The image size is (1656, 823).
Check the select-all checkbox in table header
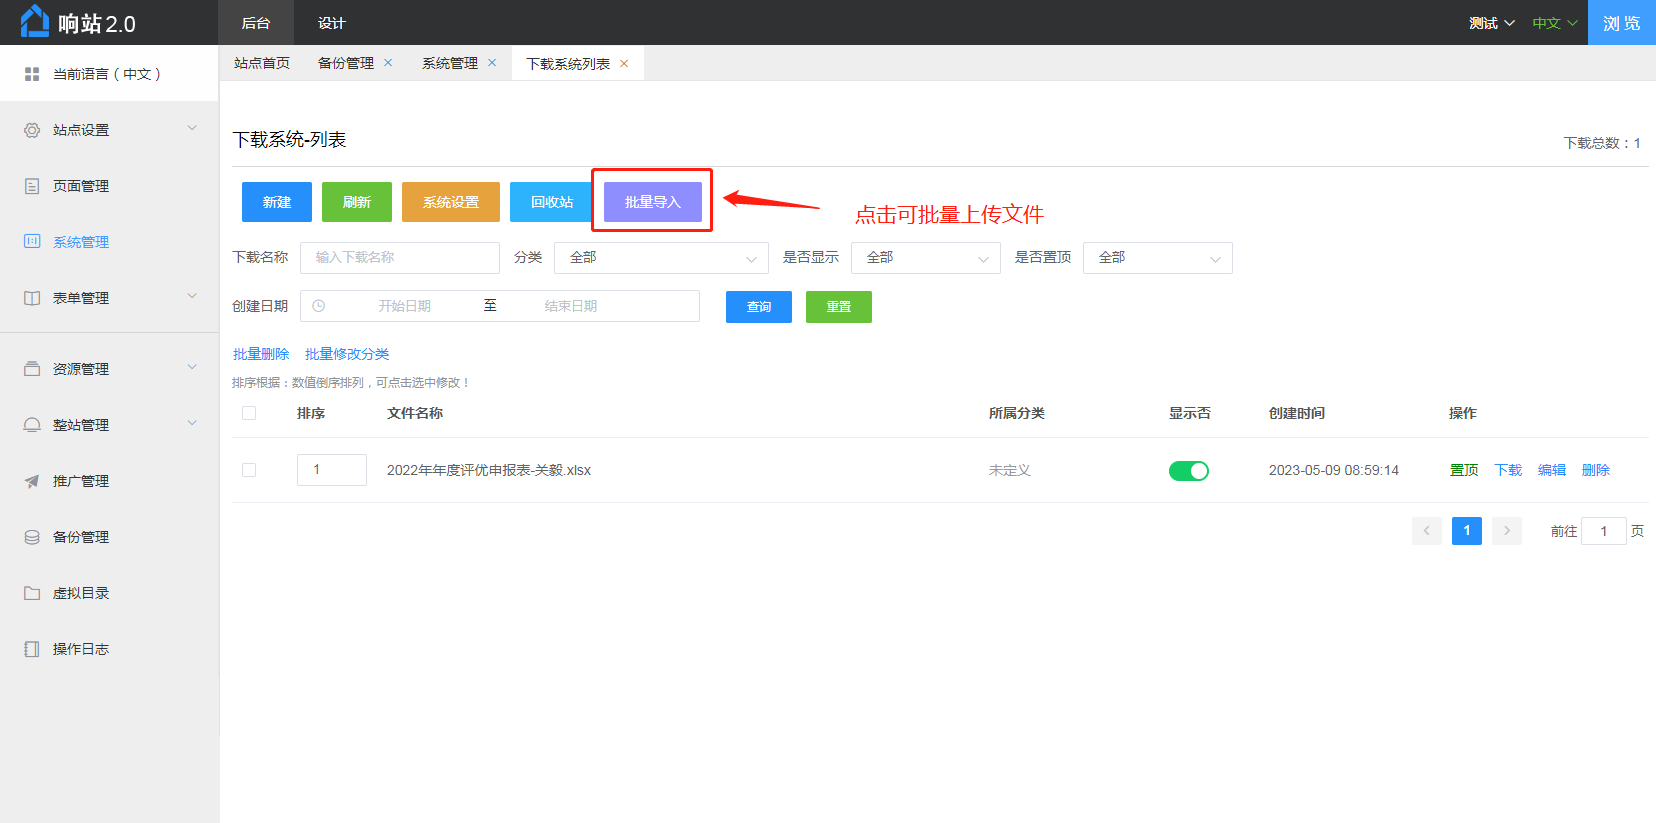[249, 413]
